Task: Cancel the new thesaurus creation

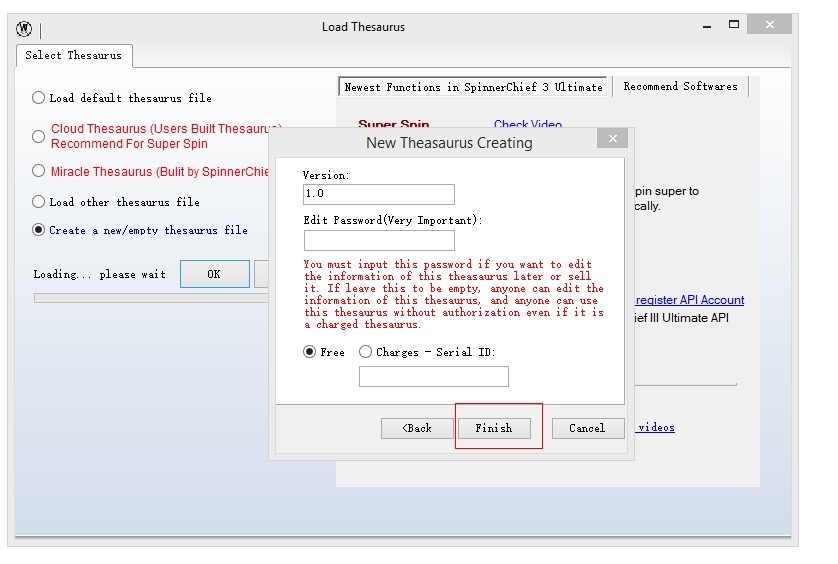Action: point(587,428)
